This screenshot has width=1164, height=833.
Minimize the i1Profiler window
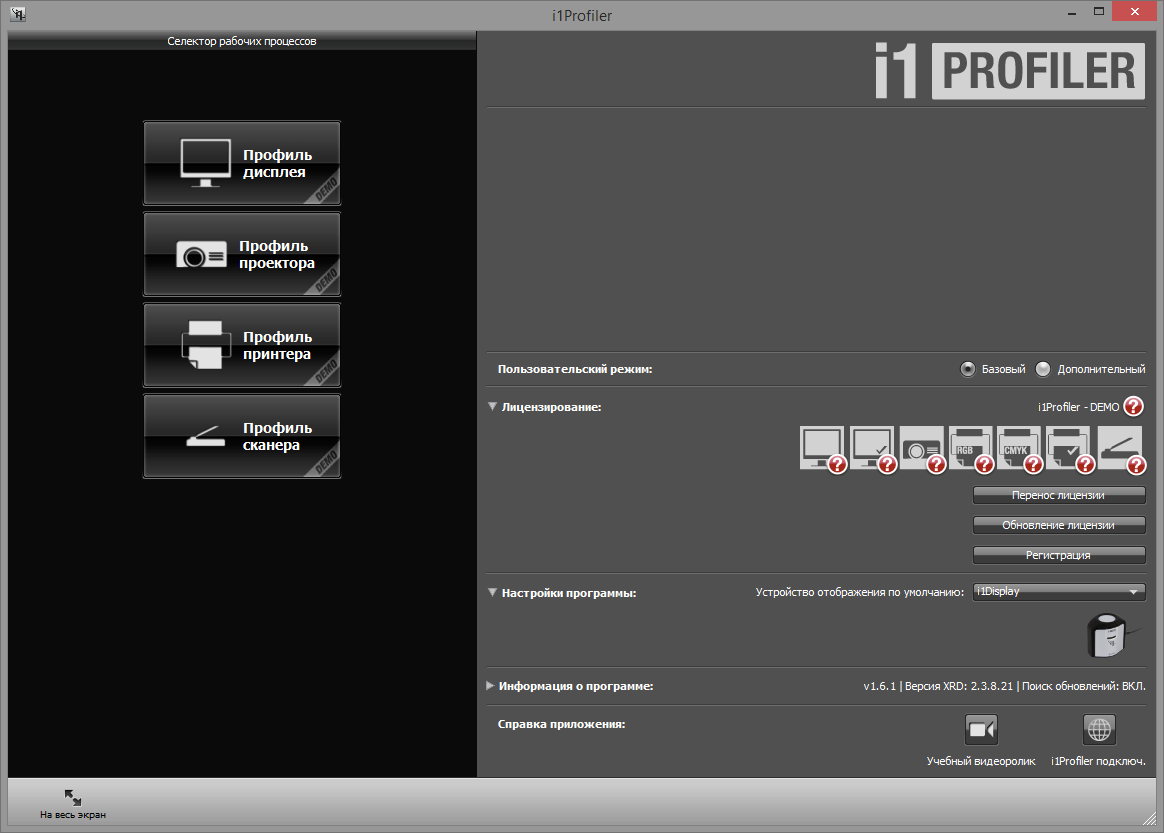(1072, 13)
